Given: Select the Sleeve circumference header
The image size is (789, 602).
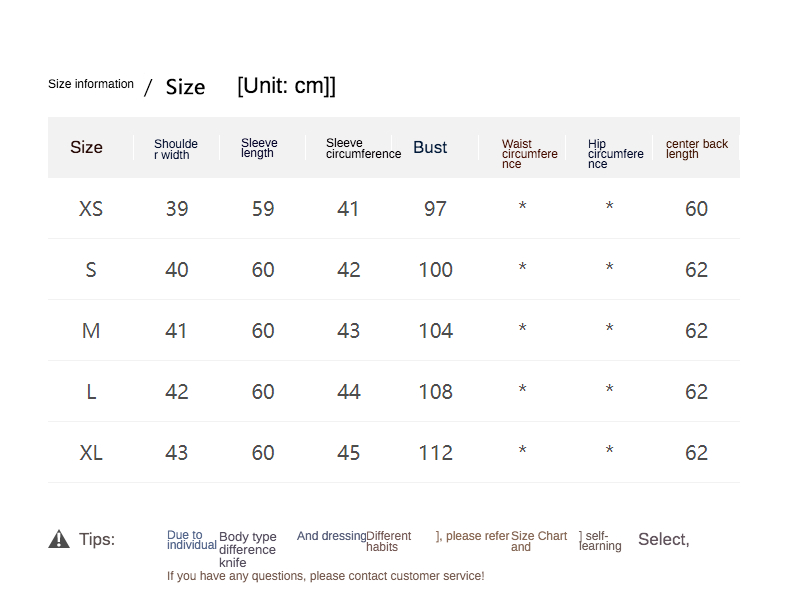Looking at the screenshot, I should point(363,148).
